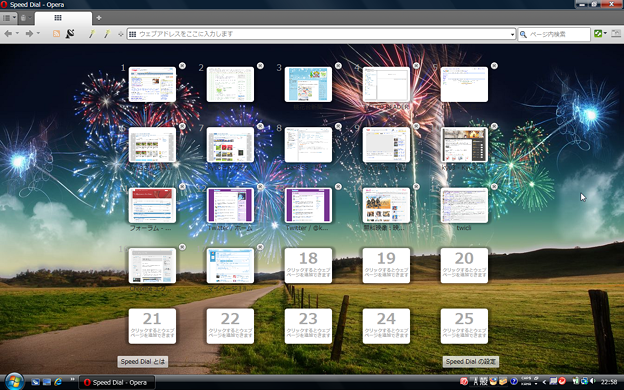The width and height of the screenshot is (624, 390).
Task: Open Internet Explorer from the taskbar quick launch
Action: tap(58, 382)
